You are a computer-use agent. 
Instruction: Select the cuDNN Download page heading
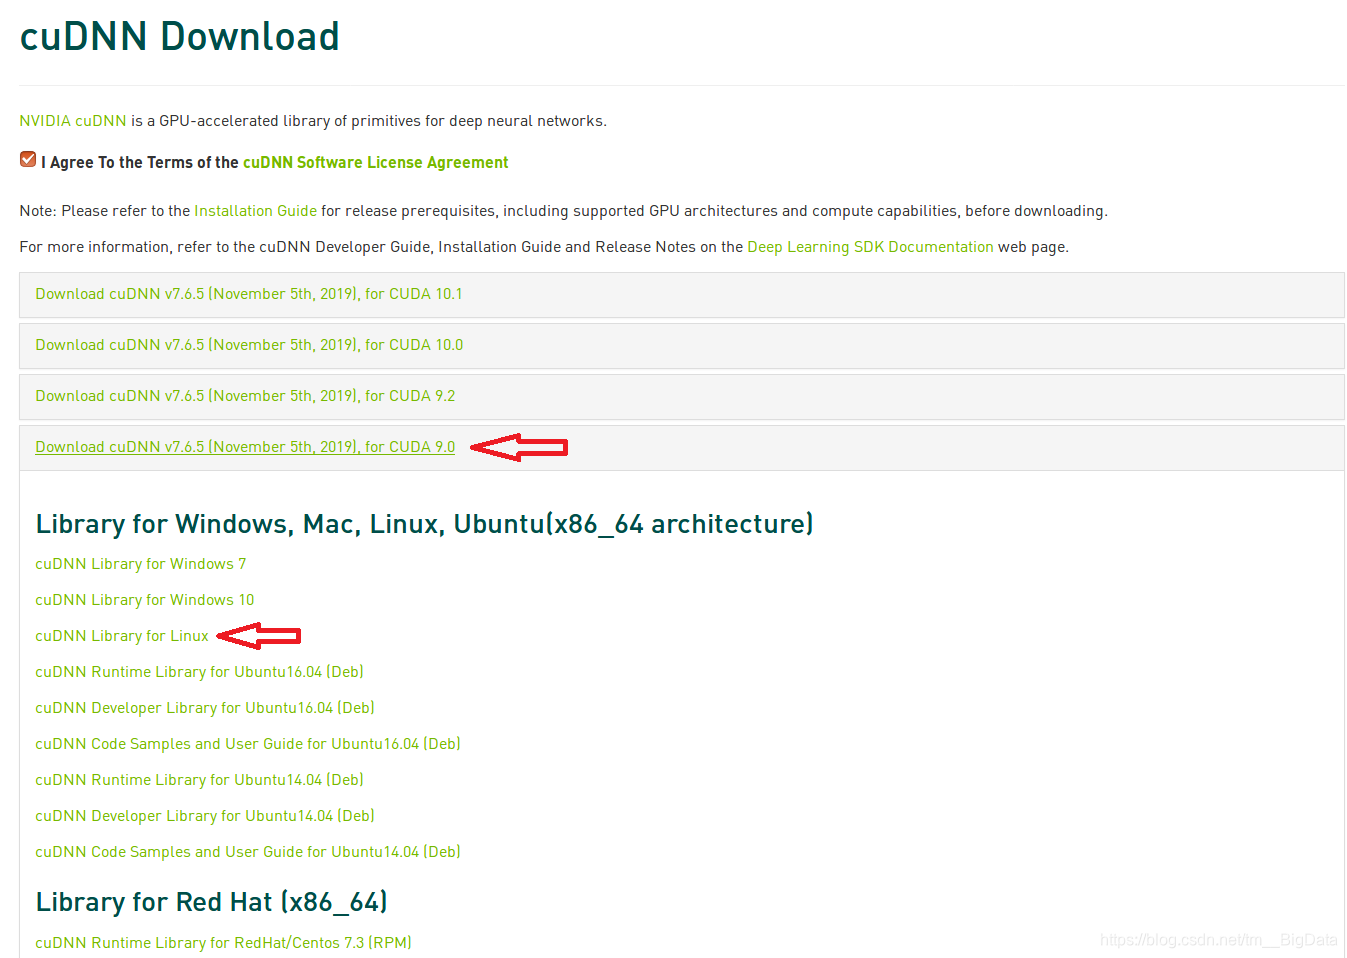[x=180, y=37]
